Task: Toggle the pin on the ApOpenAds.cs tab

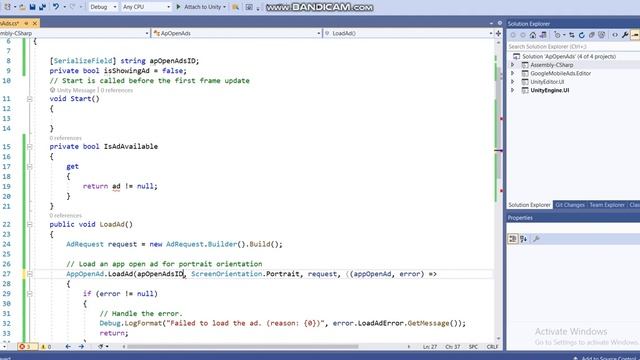Action: [26, 23]
